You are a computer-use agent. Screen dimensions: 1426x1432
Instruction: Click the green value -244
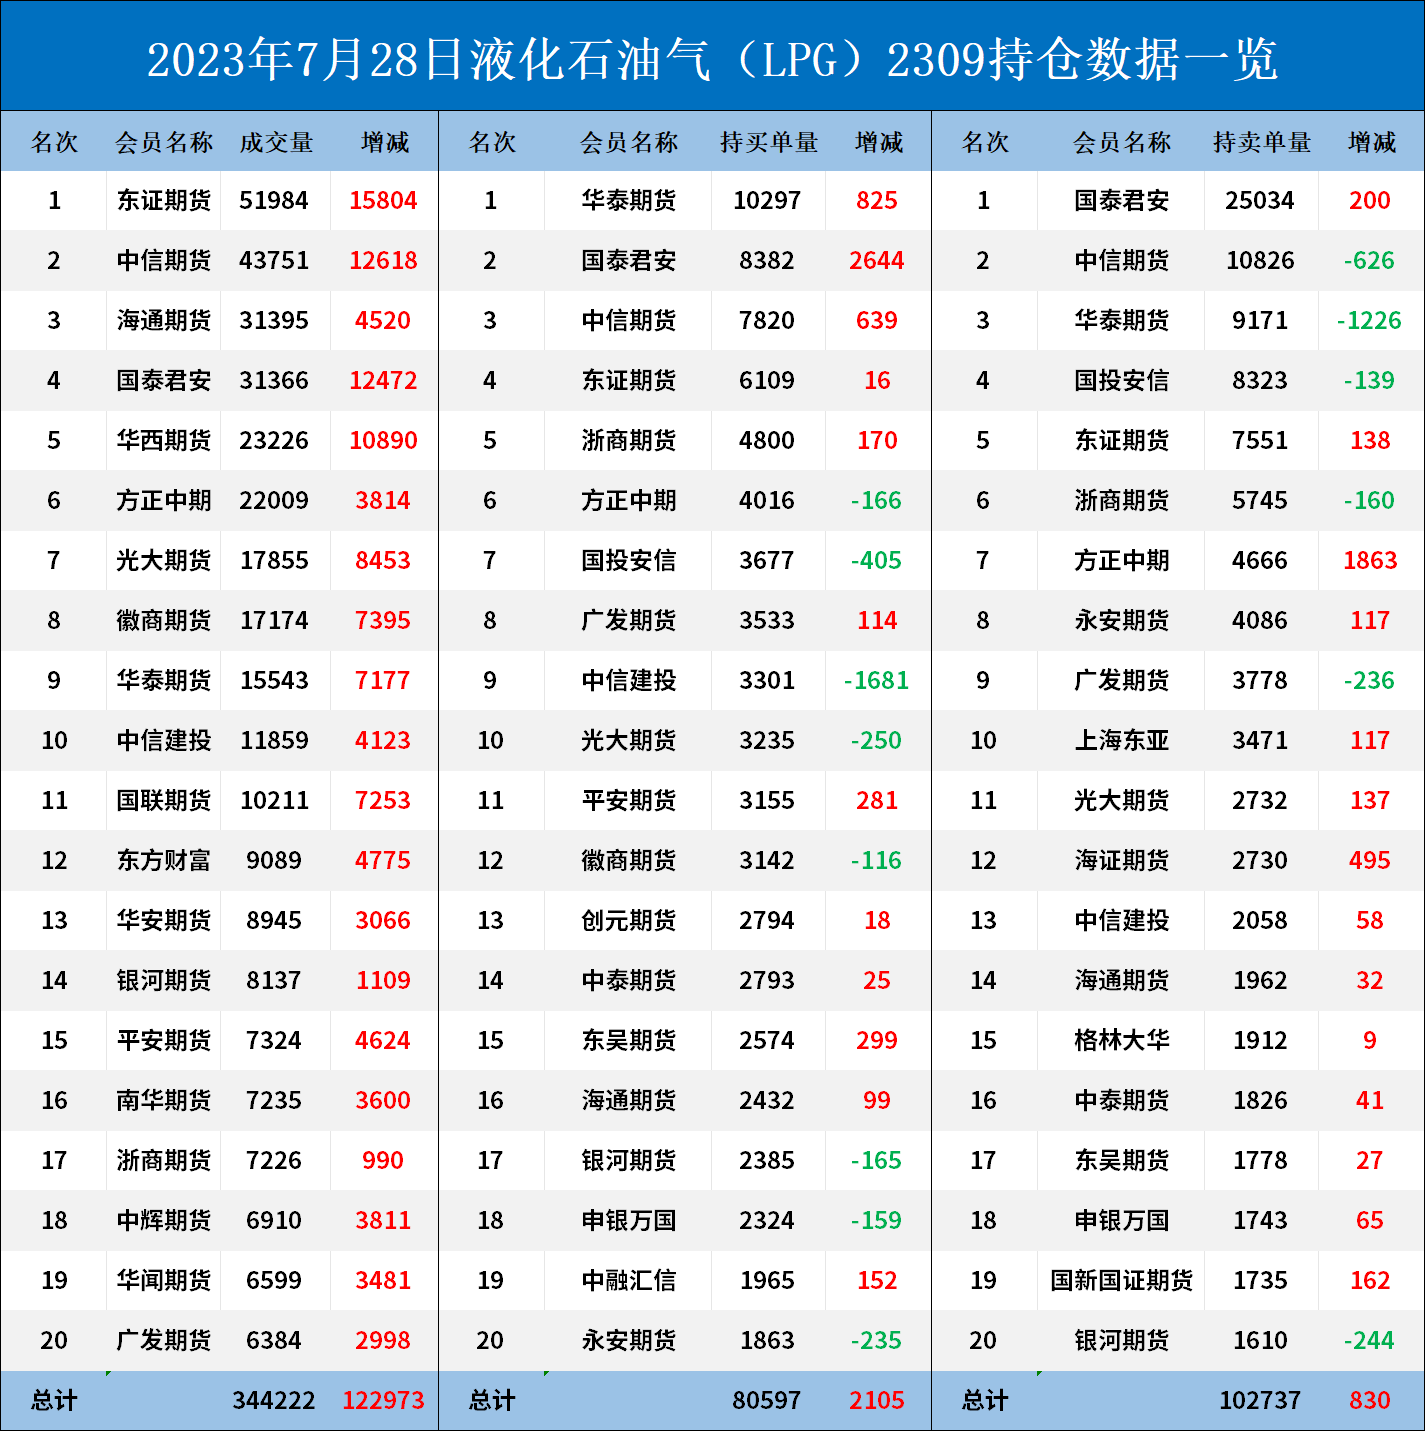(x=1369, y=1341)
